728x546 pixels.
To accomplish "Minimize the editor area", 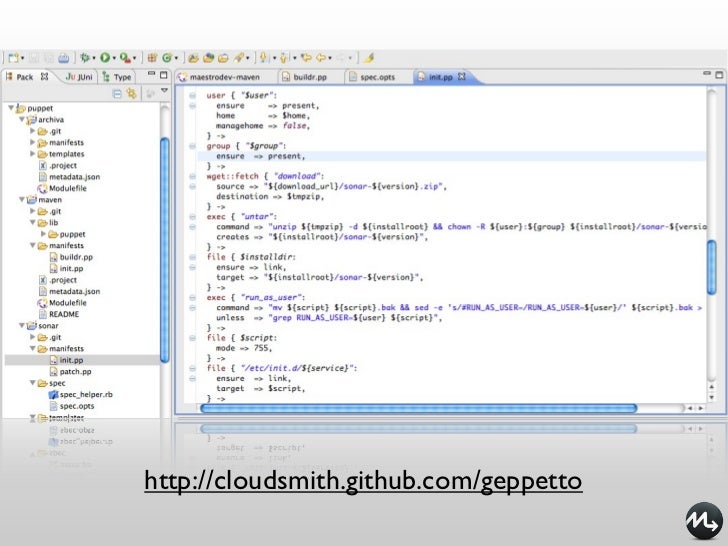I will point(707,73).
